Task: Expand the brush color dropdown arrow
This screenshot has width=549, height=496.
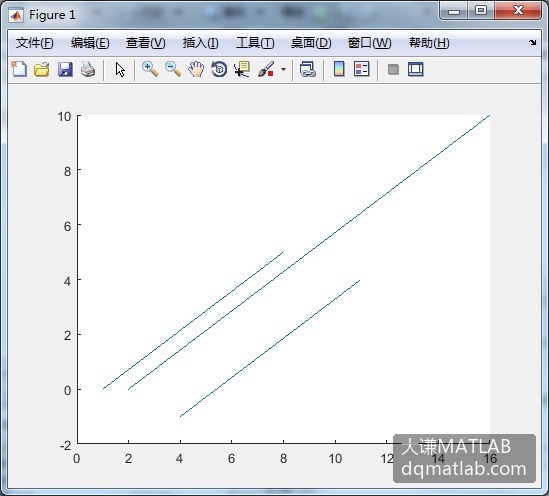Action: pyautogui.click(x=283, y=69)
